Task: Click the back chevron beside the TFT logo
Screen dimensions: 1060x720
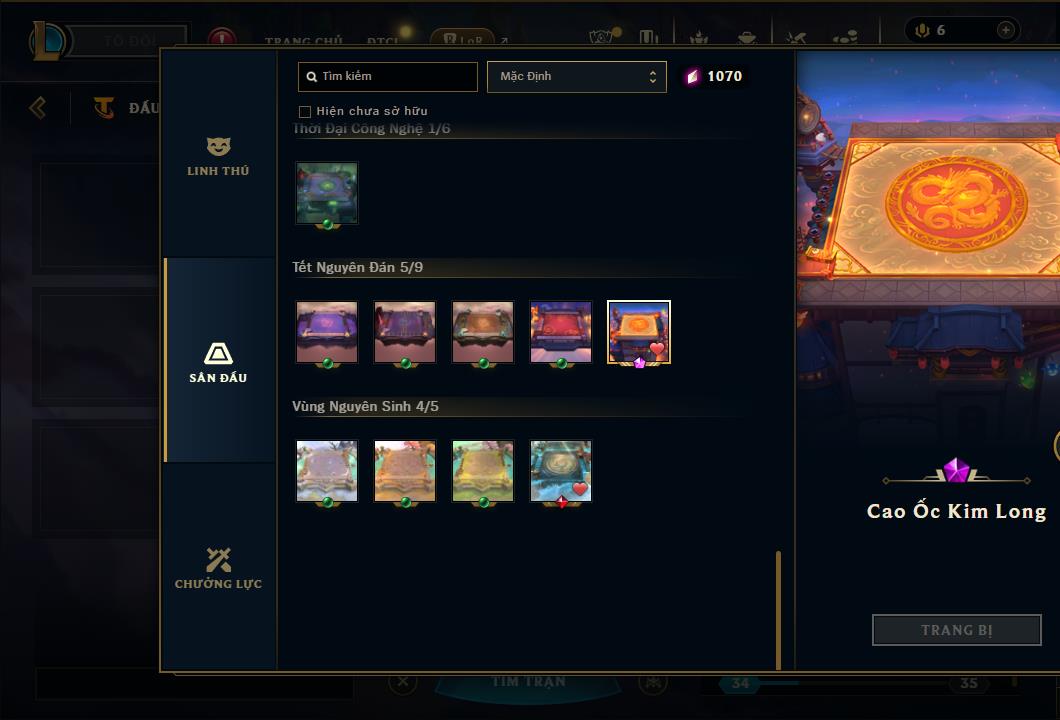Action: [x=38, y=107]
